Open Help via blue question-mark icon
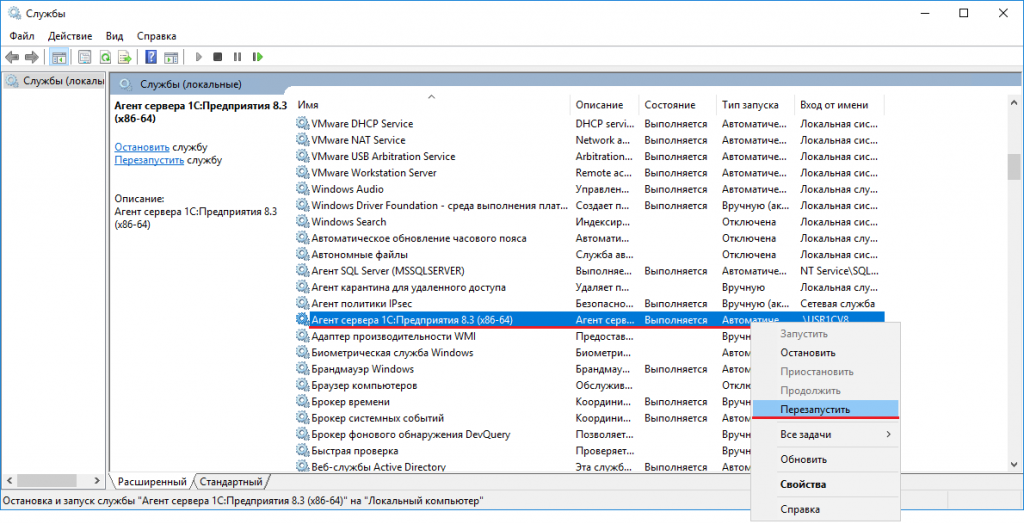The height and width of the screenshot is (524, 1024). click(151, 57)
